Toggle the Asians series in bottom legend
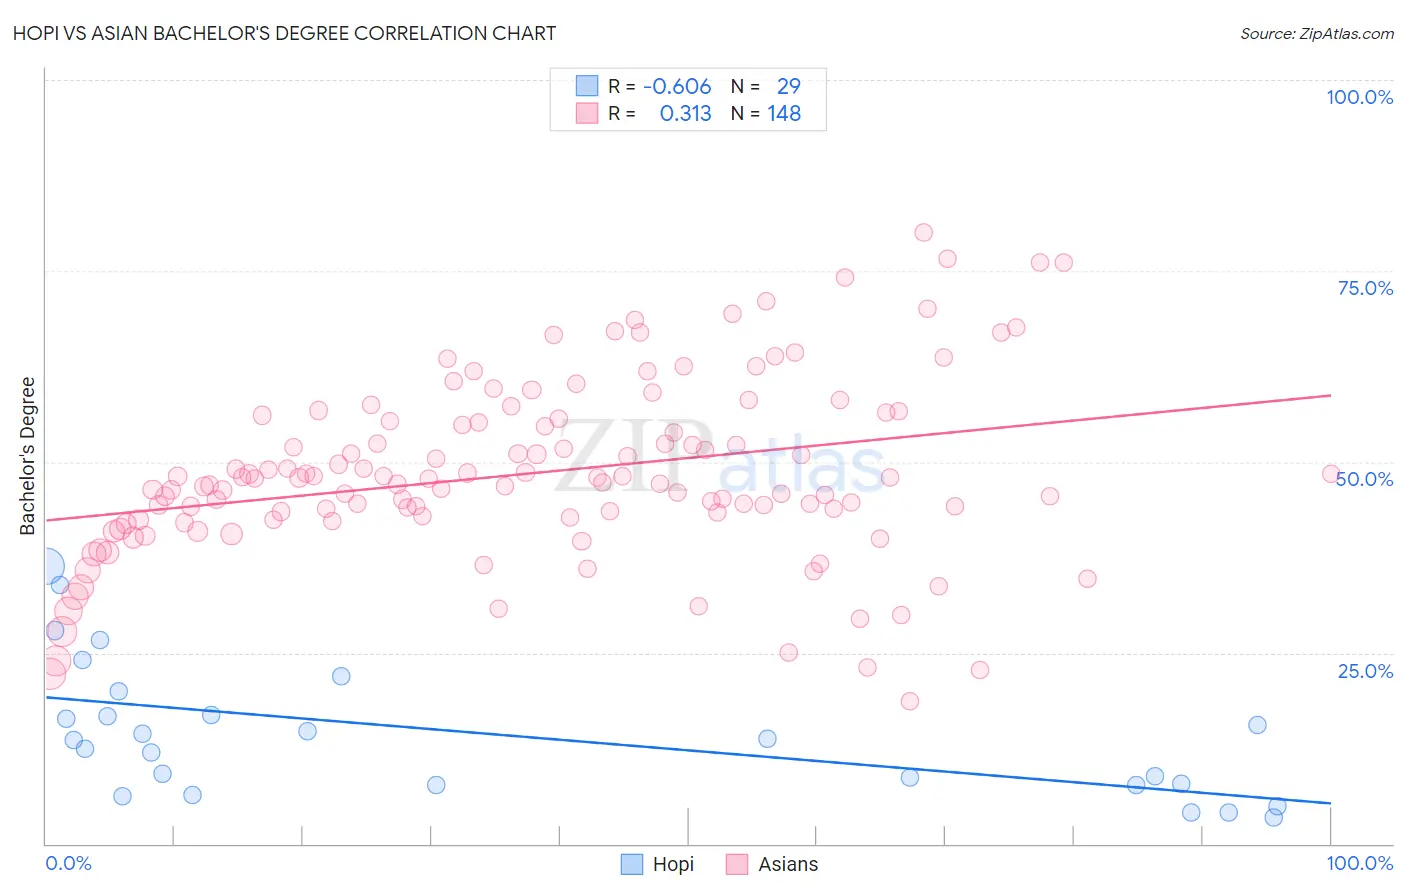 pos(772,864)
